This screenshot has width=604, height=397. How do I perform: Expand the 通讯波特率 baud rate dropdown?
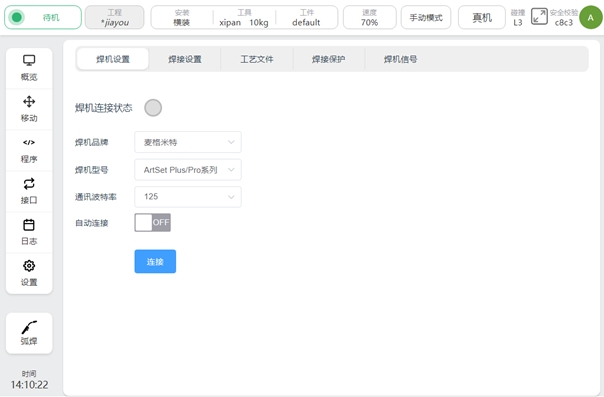188,197
